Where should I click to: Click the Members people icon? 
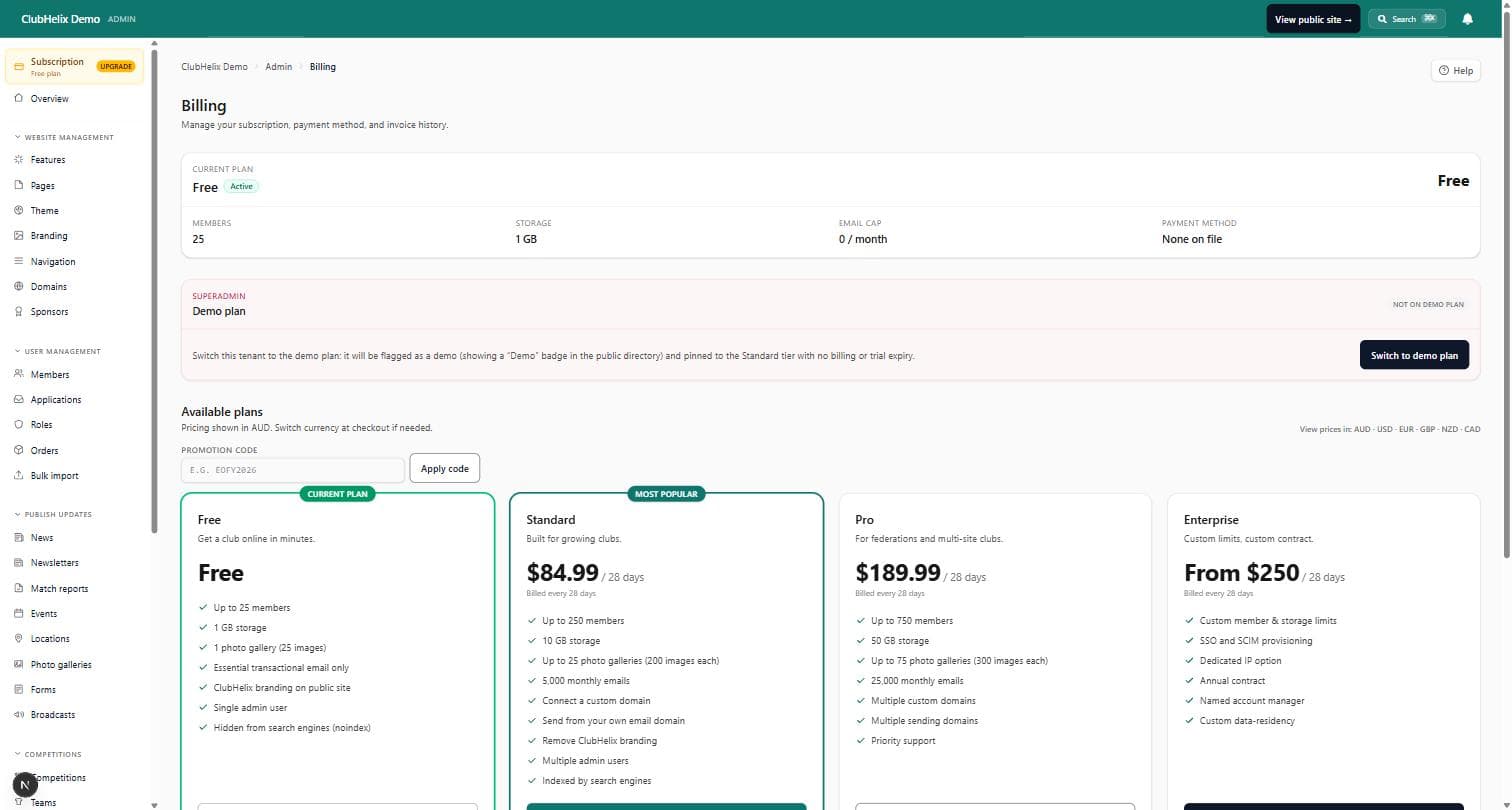point(19,374)
